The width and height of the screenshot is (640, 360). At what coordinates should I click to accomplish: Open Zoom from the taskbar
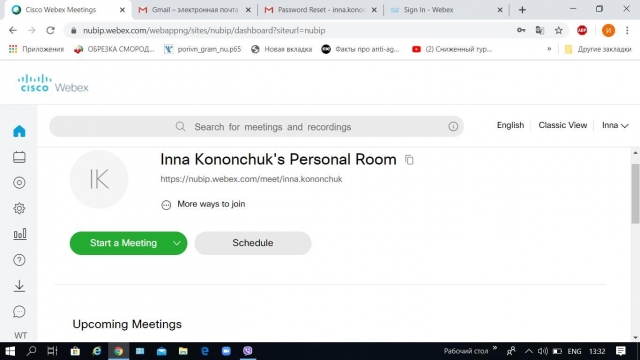point(226,351)
